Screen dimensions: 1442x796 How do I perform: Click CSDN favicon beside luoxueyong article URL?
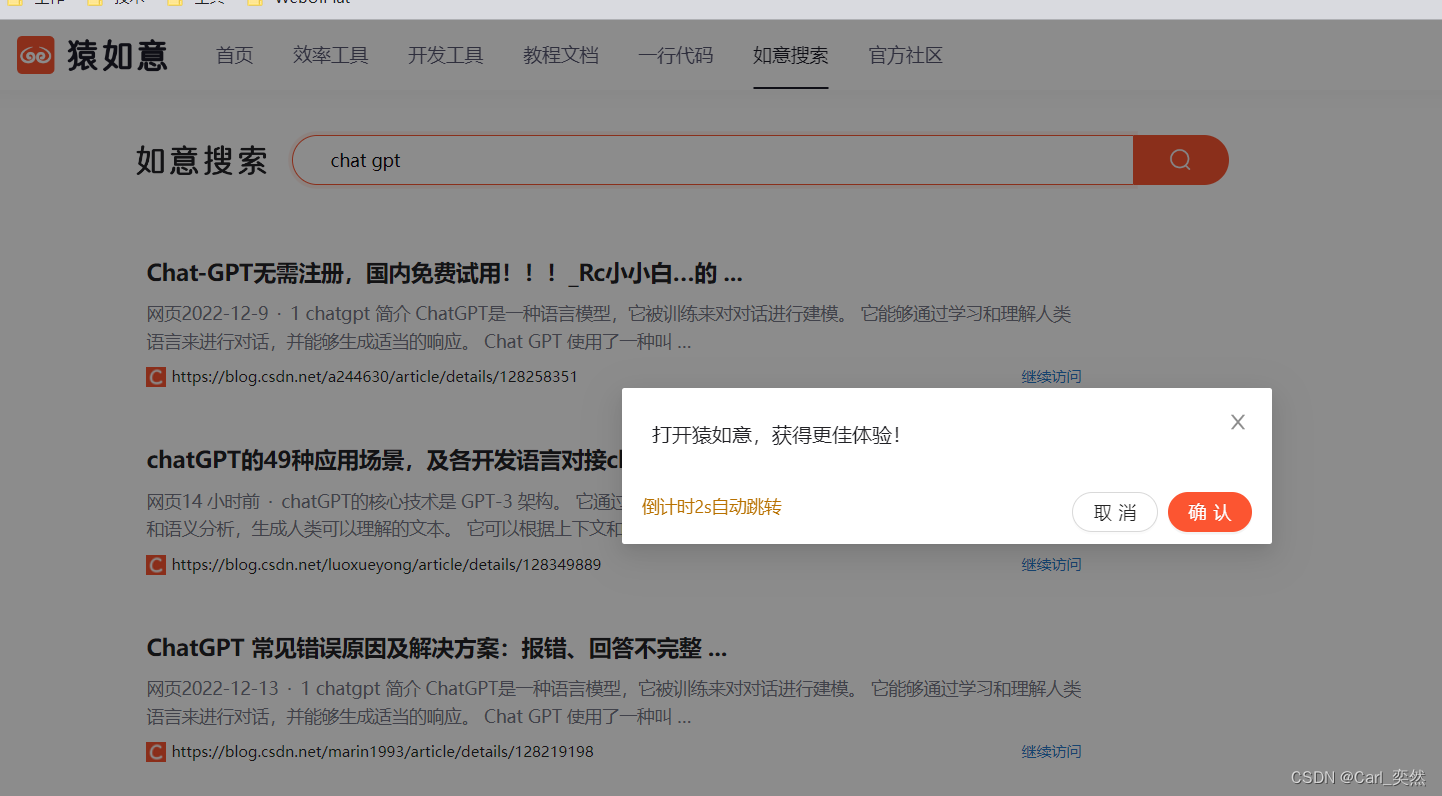pos(156,565)
